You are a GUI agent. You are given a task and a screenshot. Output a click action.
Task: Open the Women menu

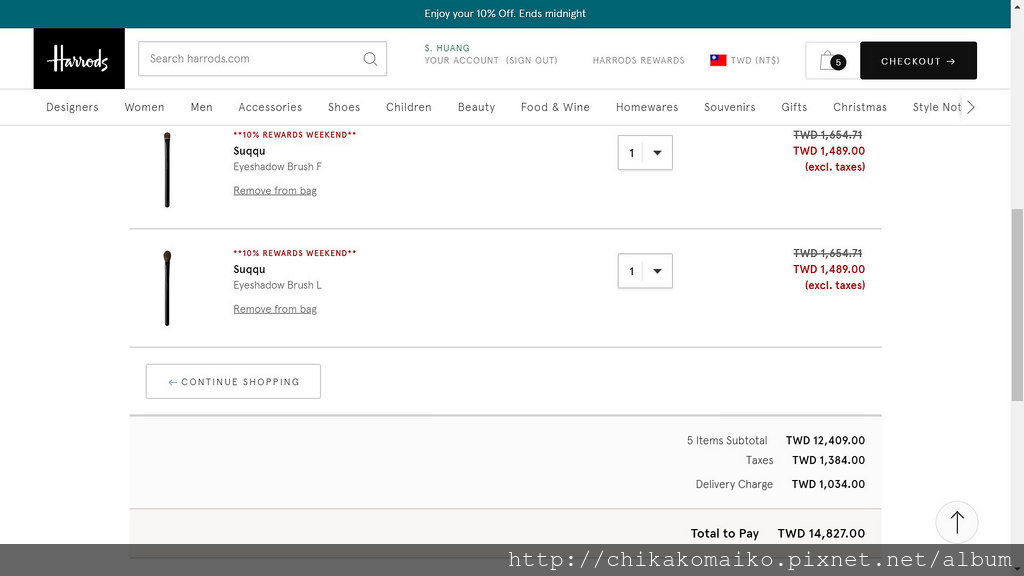tap(144, 107)
